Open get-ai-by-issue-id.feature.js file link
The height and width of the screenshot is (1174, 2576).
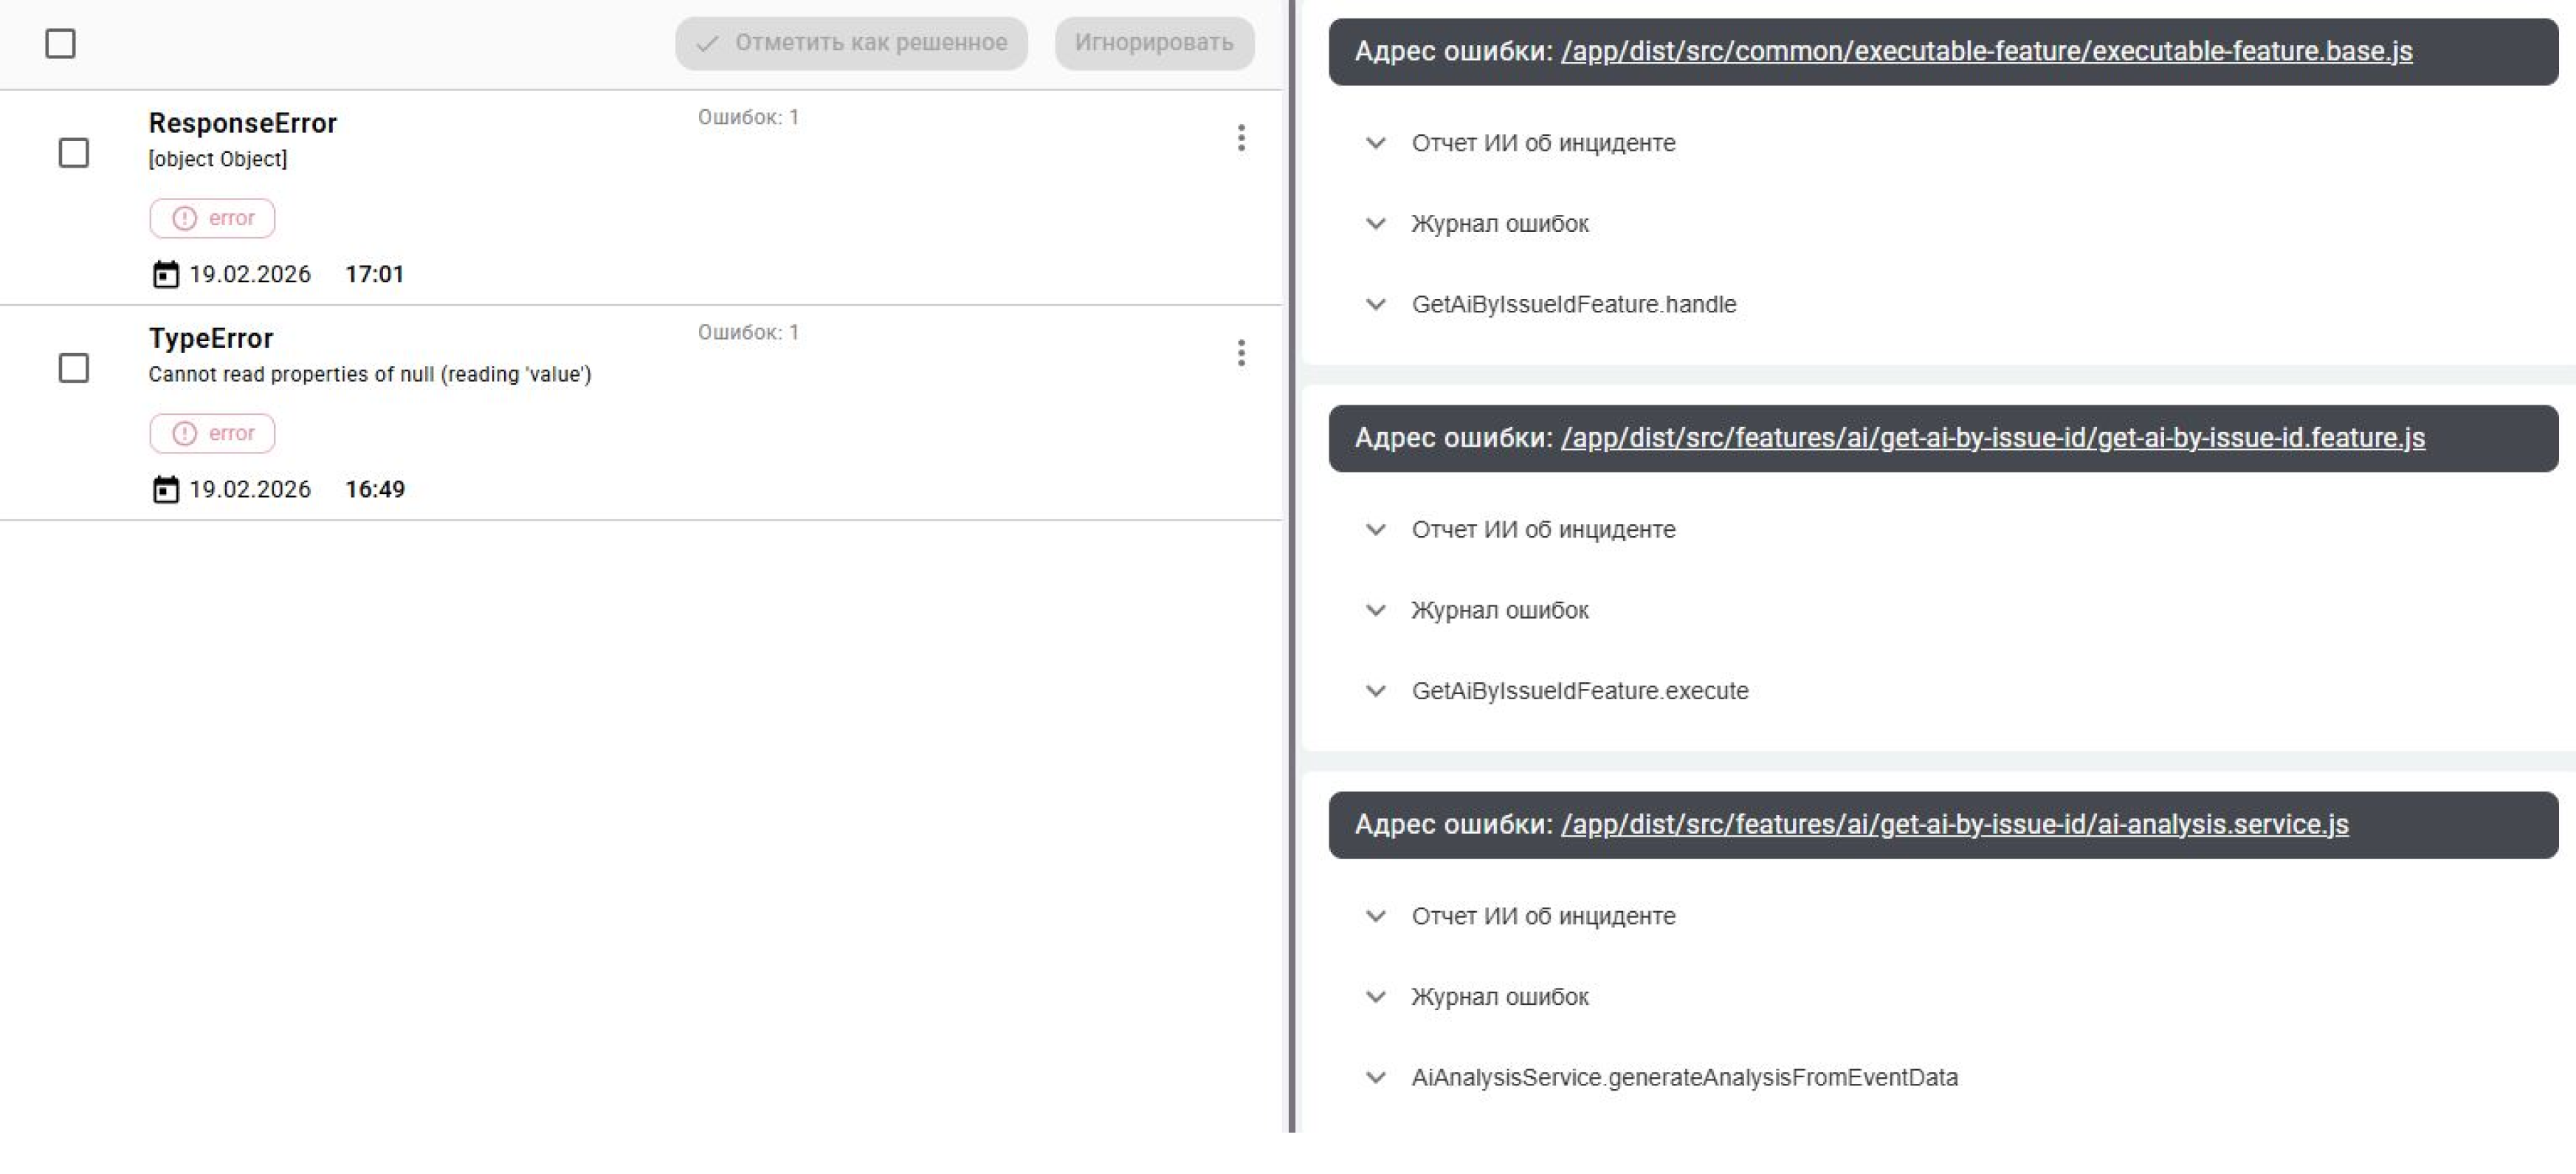(x=1992, y=438)
